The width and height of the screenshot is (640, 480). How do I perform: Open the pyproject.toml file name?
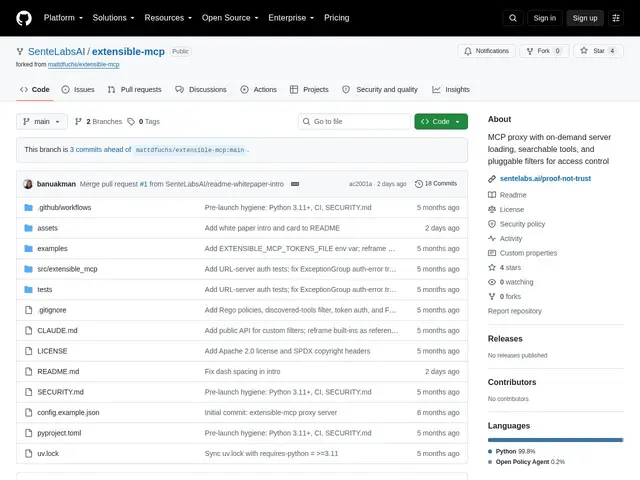(59, 433)
